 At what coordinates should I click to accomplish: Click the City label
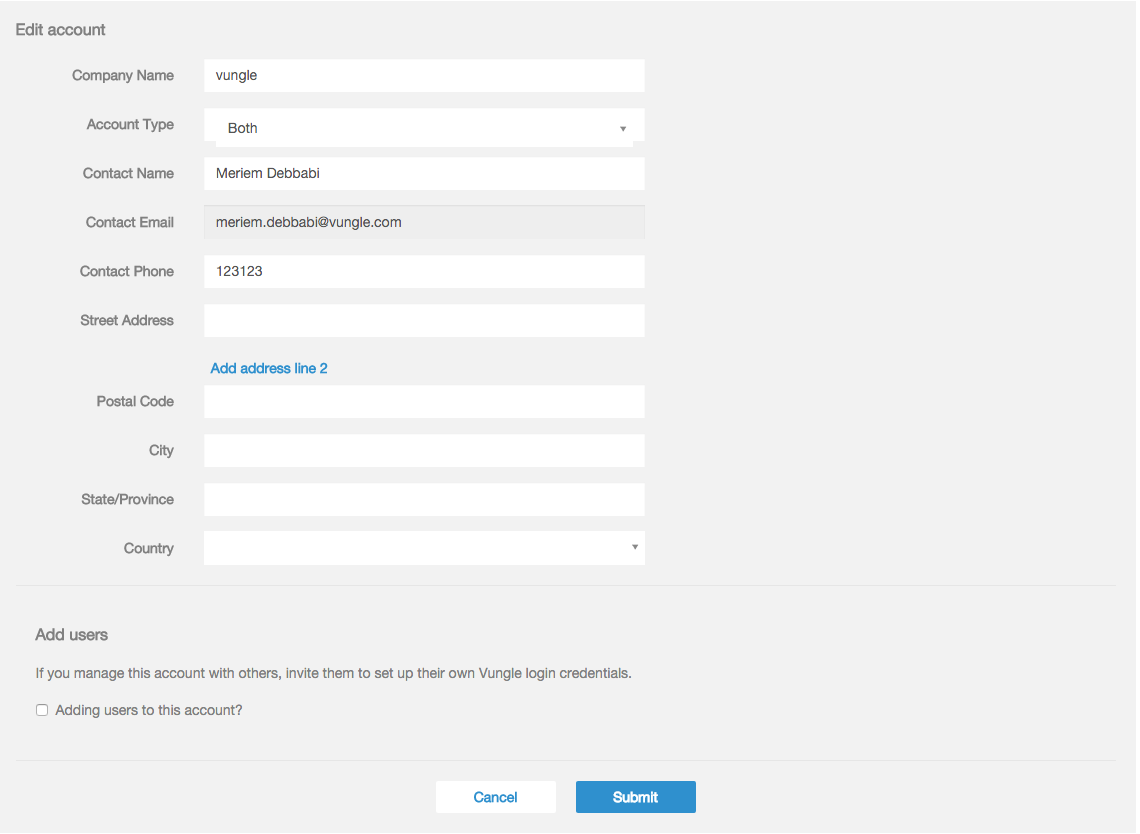(x=161, y=451)
